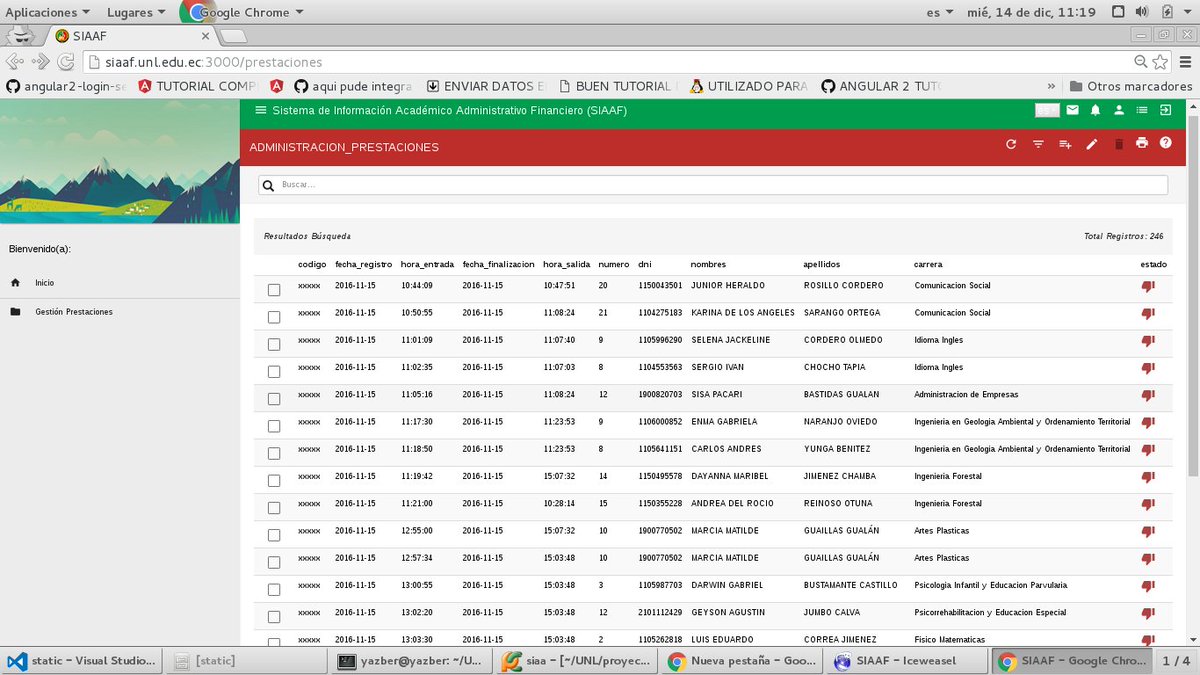Click the workspace switcher 1 / 4
The image size is (1200, 675).
tap(1176, 661)
